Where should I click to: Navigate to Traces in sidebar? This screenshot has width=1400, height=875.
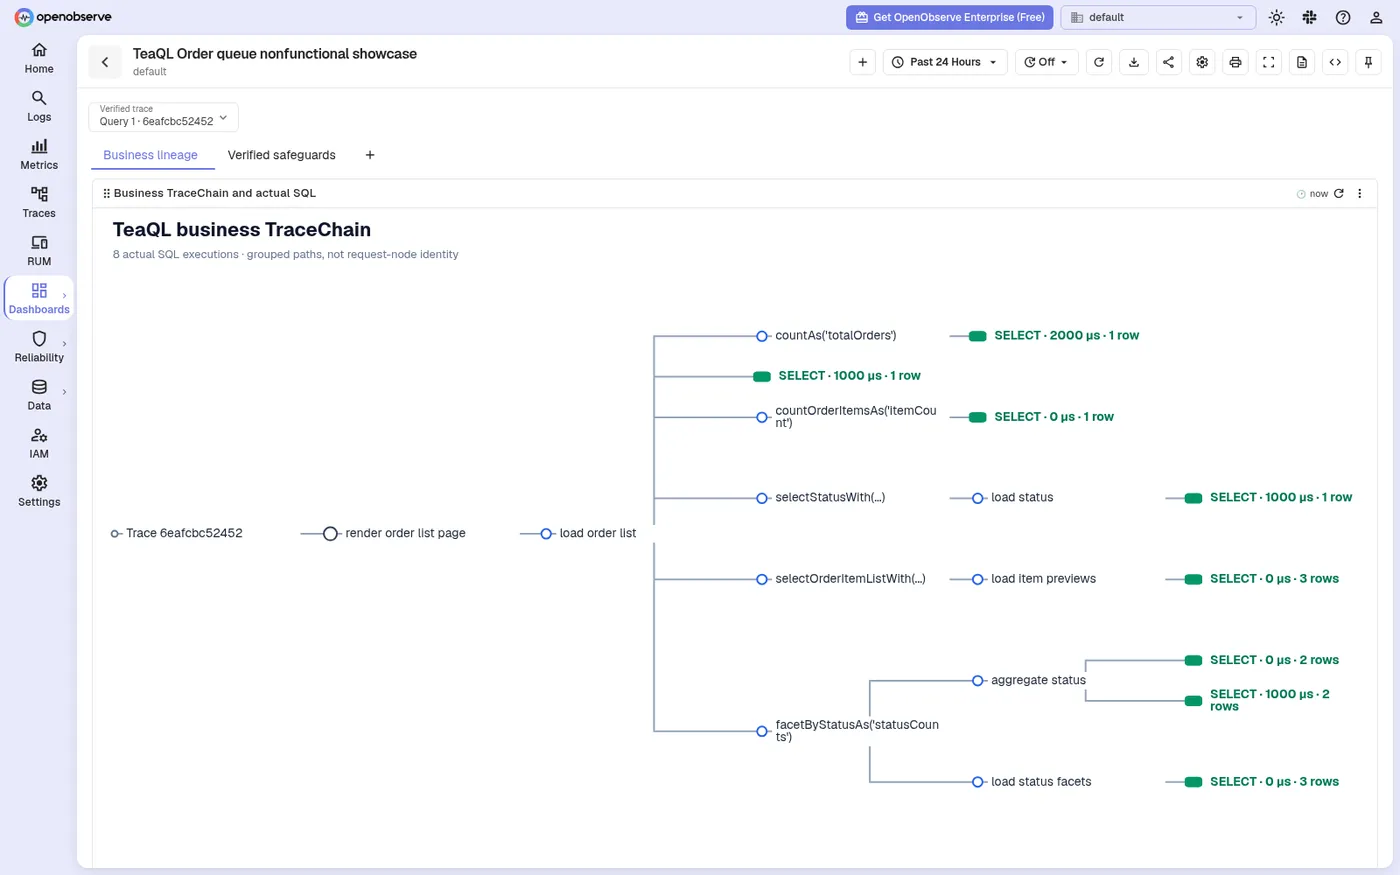tap(39, 202)
